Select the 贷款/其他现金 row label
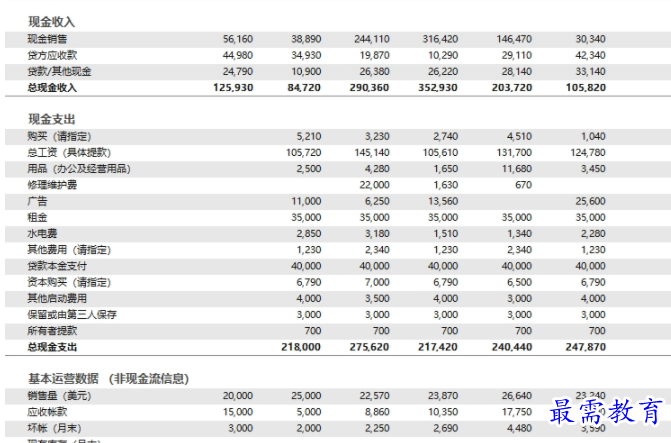 click(59, 71)
